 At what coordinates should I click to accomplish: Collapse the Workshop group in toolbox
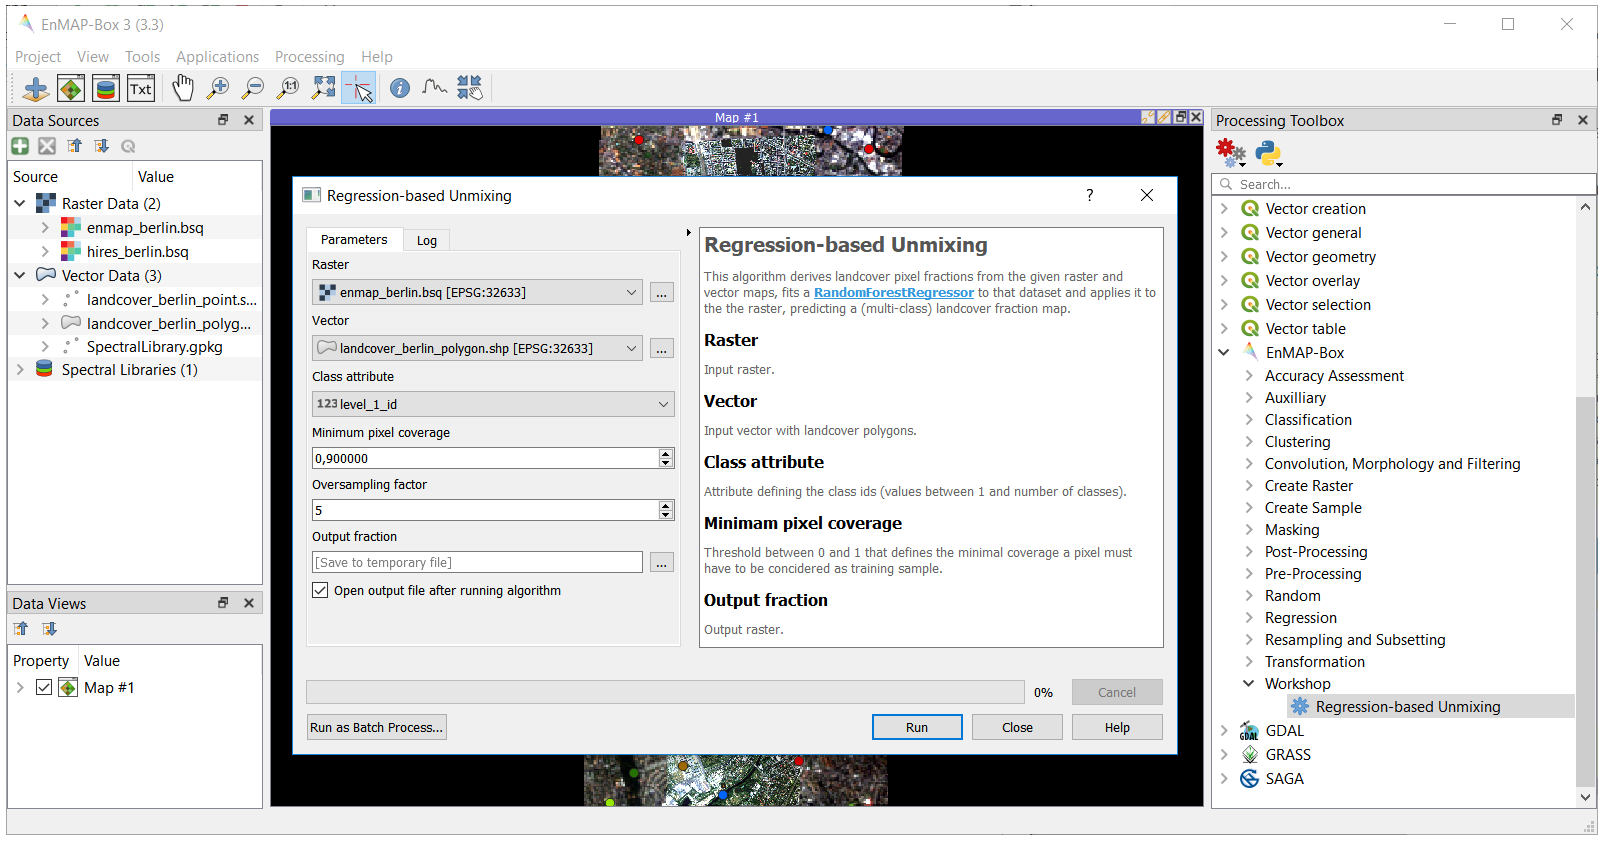[1248, 684]
